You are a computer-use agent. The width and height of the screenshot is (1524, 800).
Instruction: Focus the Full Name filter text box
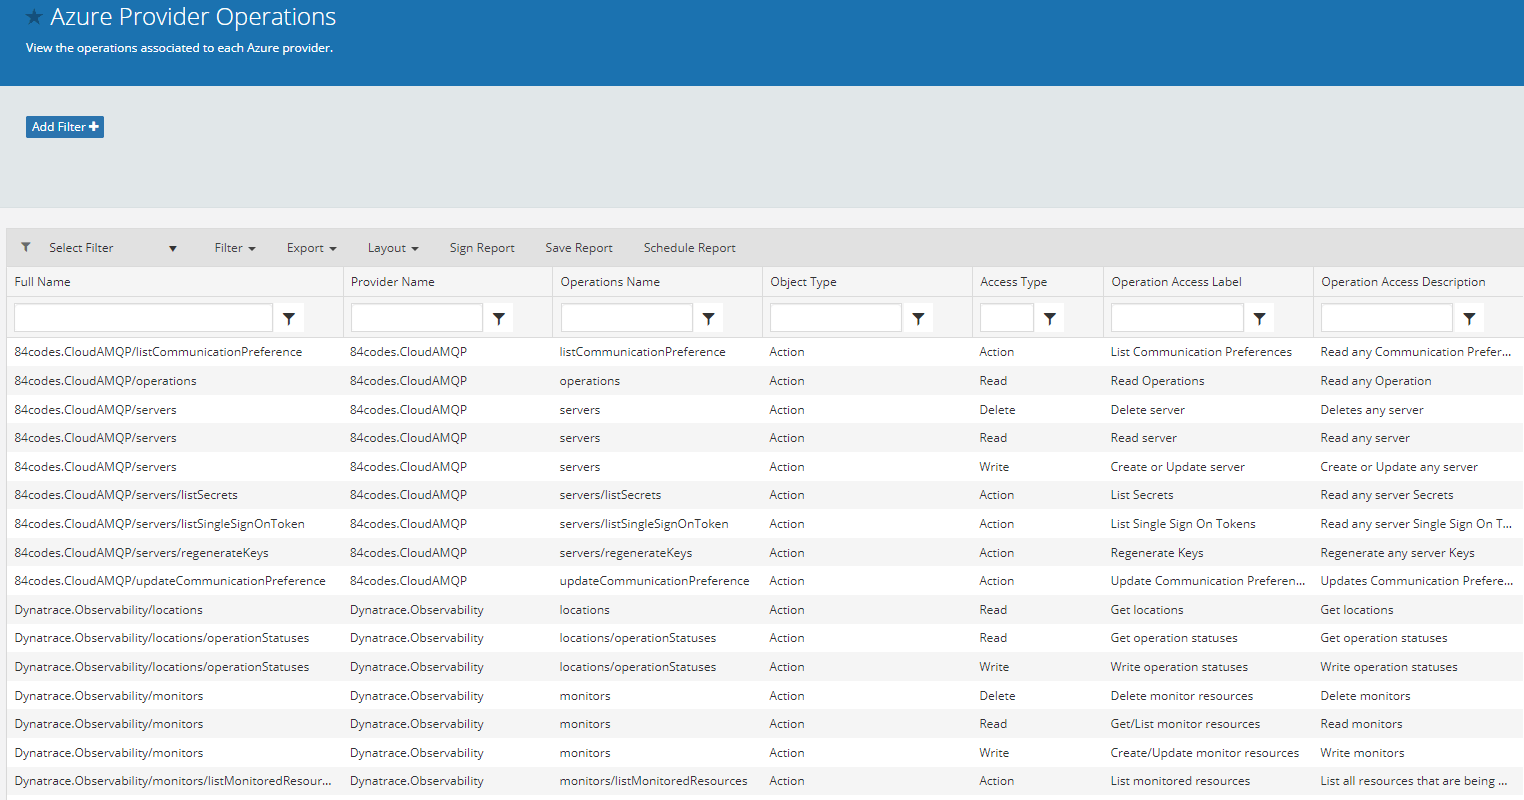click(x=143, y=318)
